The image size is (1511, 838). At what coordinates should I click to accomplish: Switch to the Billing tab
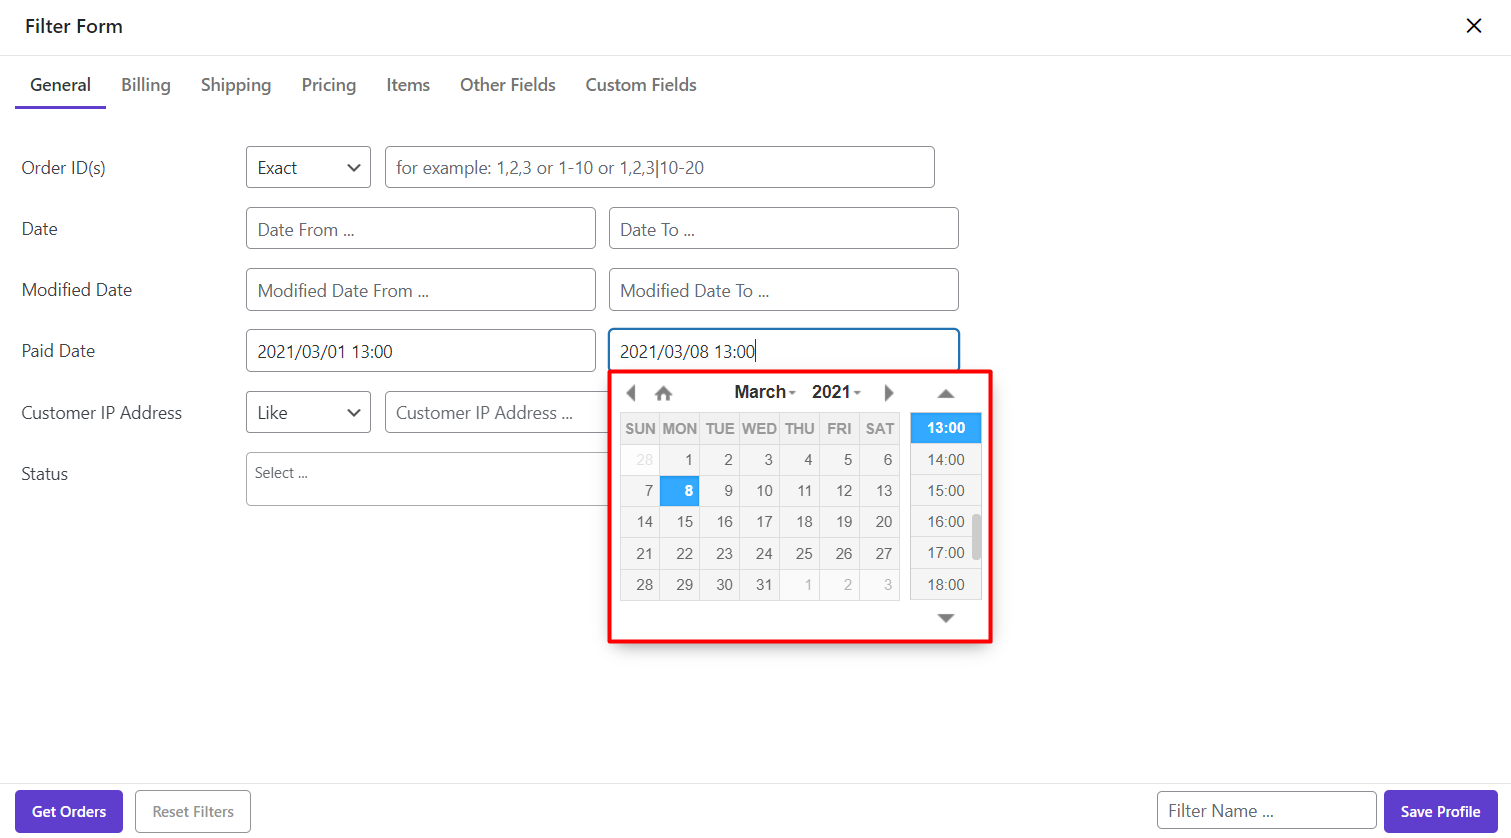146,85
